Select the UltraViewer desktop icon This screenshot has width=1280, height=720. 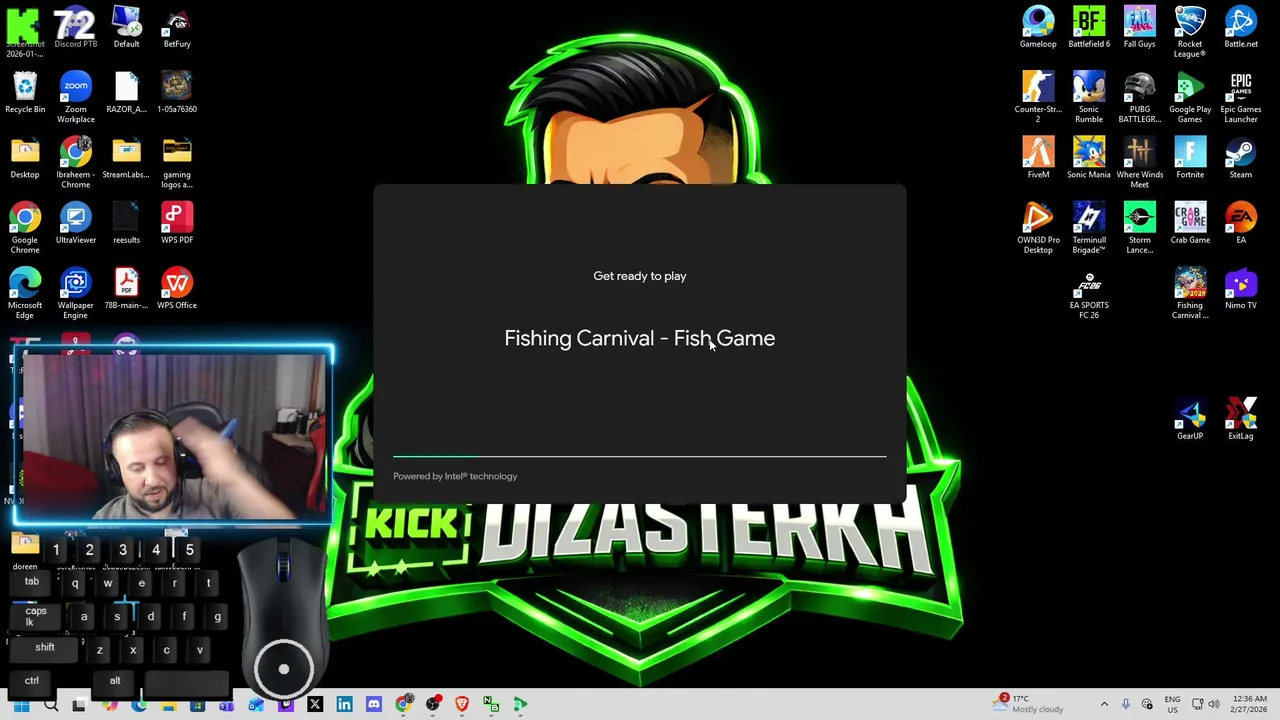(75, 223)
